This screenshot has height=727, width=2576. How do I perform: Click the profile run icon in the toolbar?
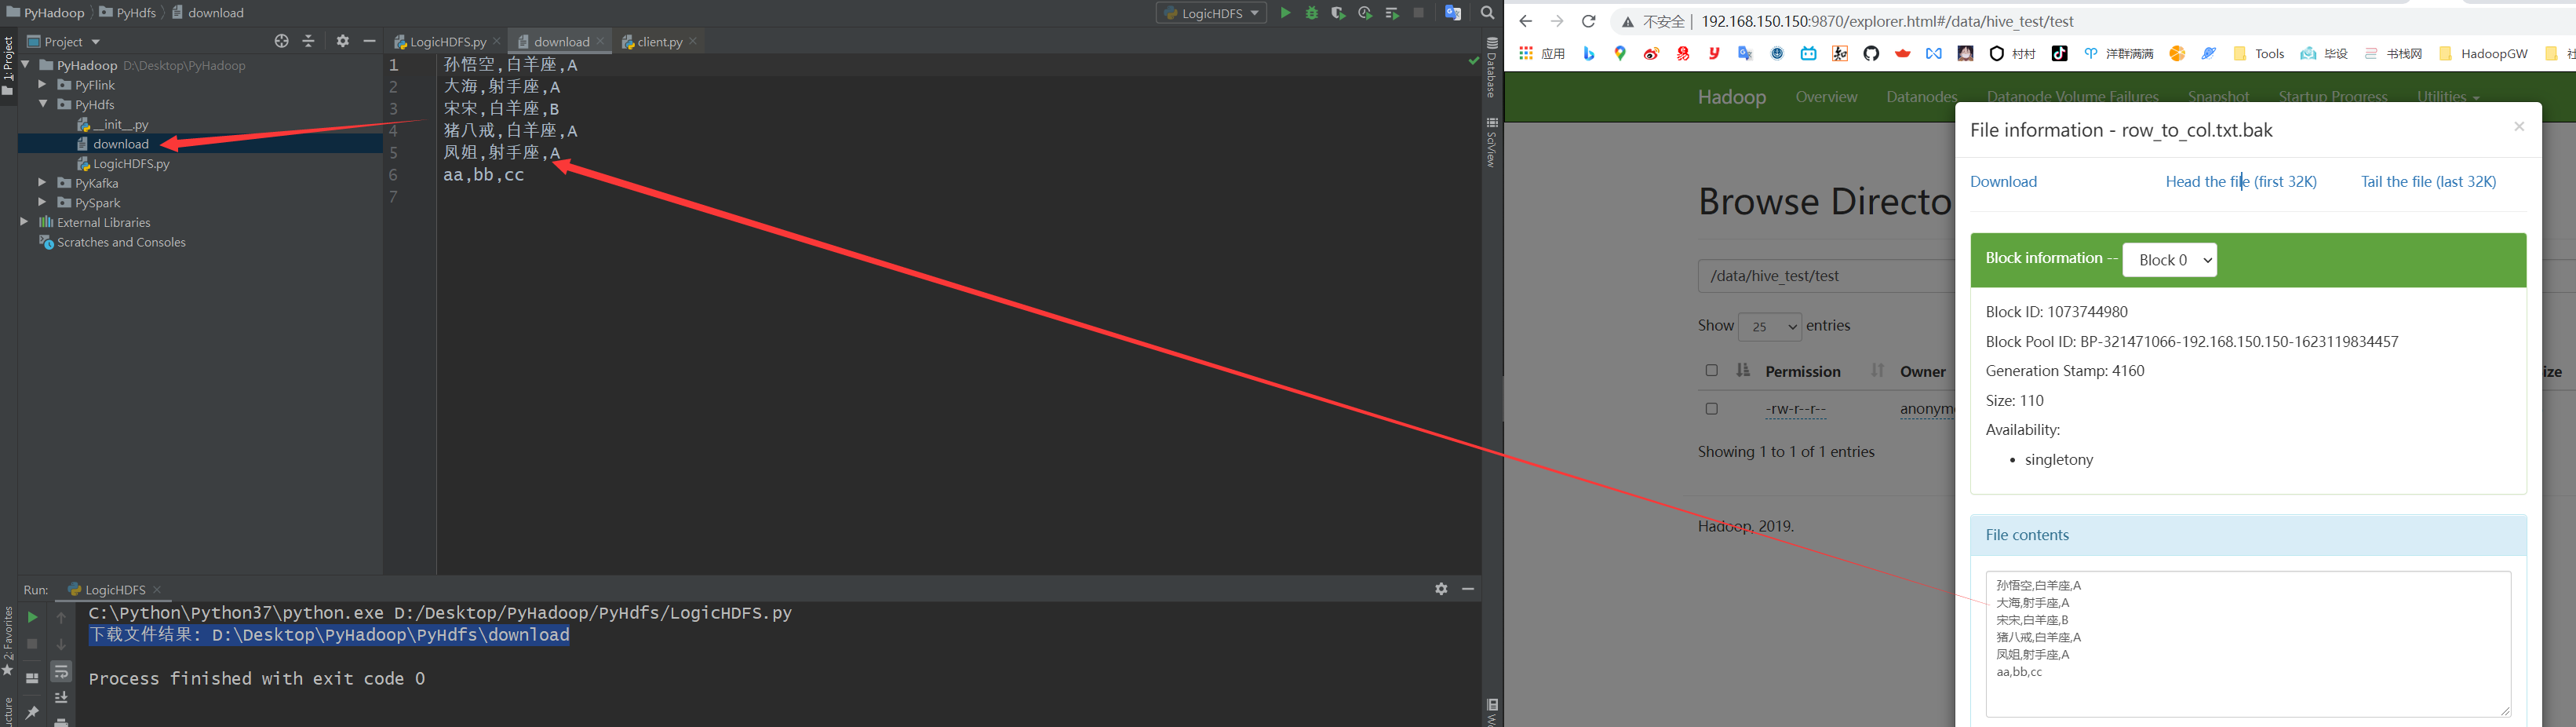click(x=1365, y=13)
